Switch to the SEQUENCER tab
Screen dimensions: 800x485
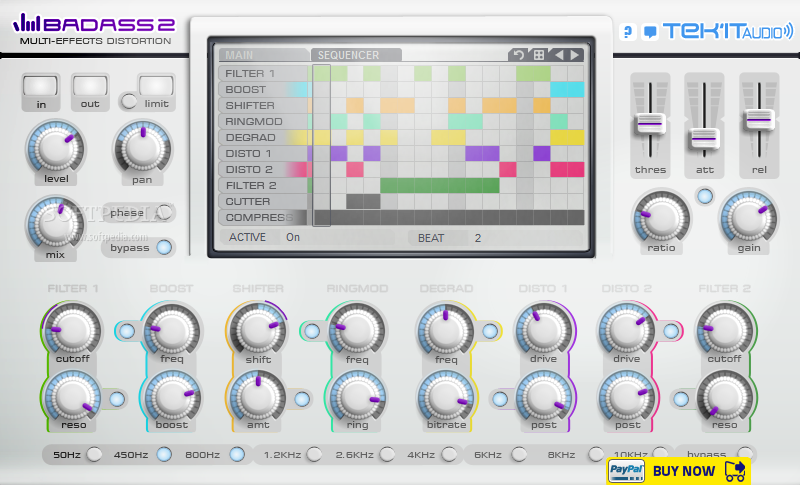pos(356,55)
